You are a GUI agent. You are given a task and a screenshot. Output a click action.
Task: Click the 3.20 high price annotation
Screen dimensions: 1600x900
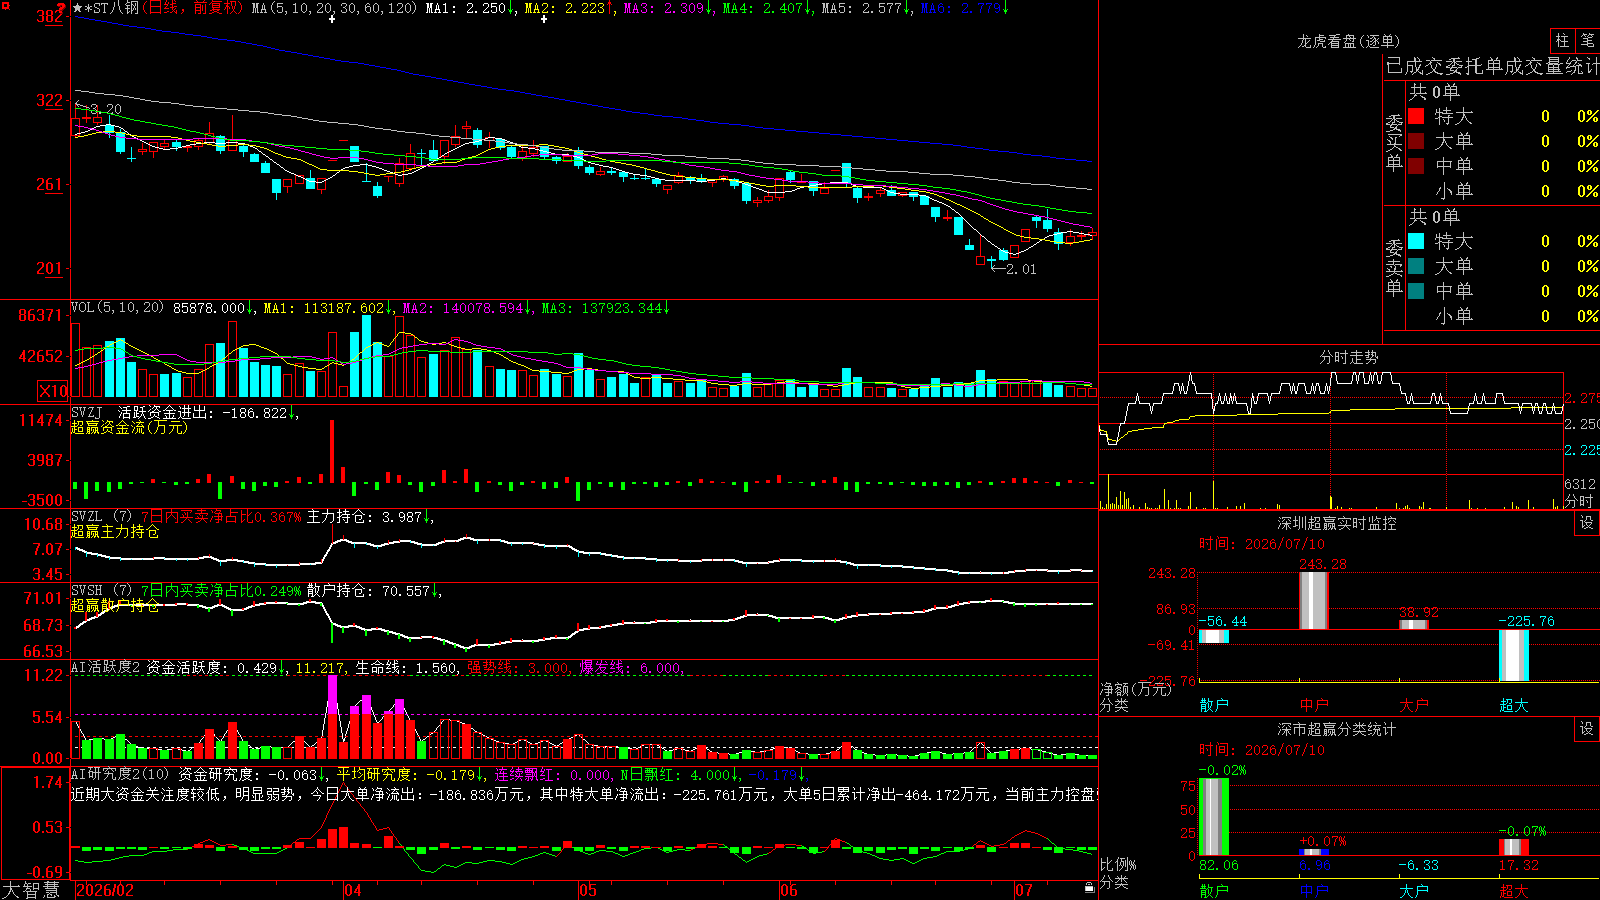coord(100,109)
